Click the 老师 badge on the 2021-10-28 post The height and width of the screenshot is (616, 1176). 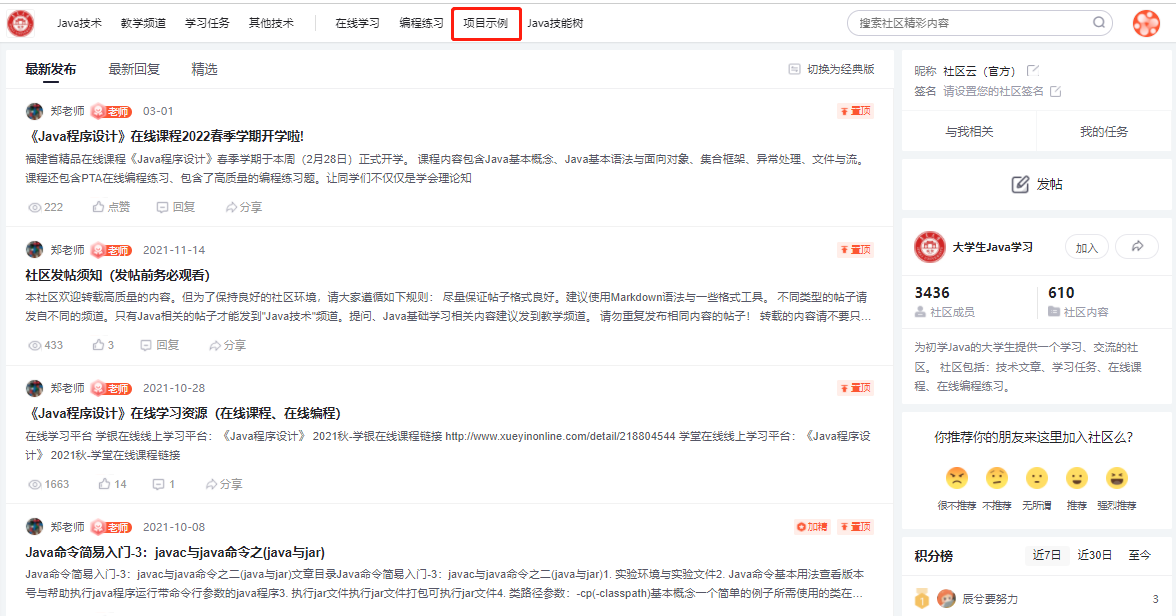click(x=111, y=389)
